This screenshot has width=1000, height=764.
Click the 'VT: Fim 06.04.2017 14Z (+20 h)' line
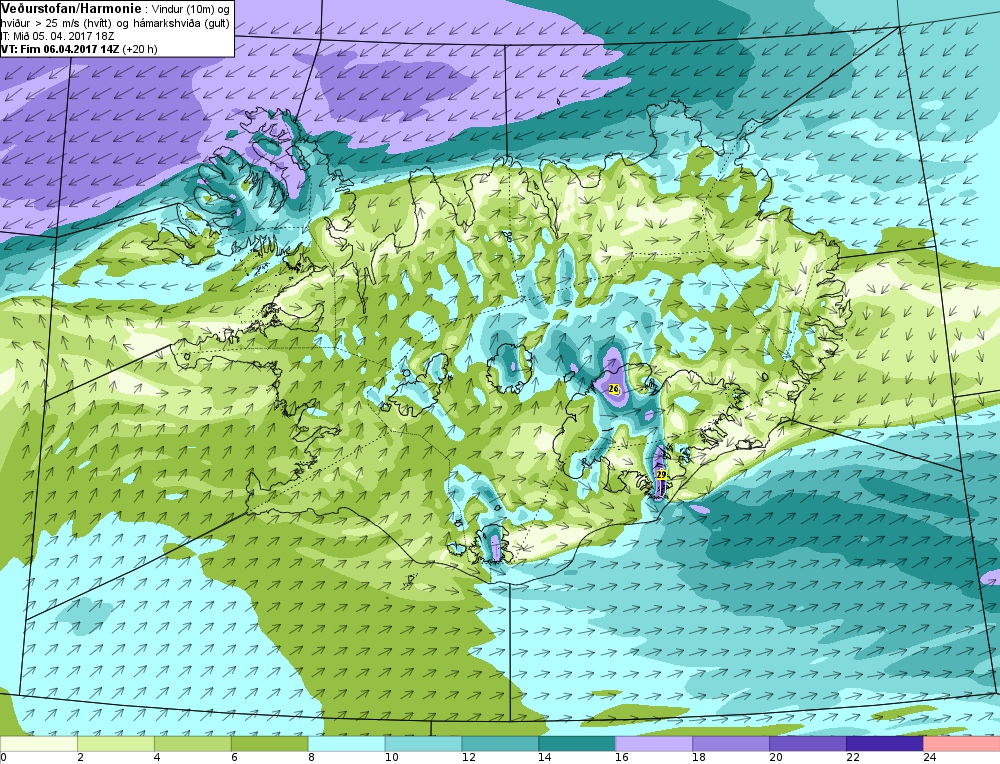coord(79,49)
